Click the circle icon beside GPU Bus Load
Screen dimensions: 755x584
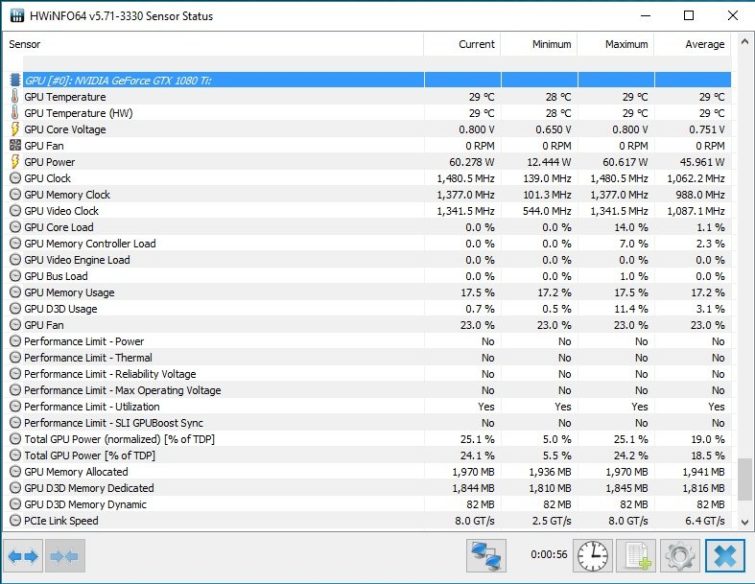[x=15, y=276]
